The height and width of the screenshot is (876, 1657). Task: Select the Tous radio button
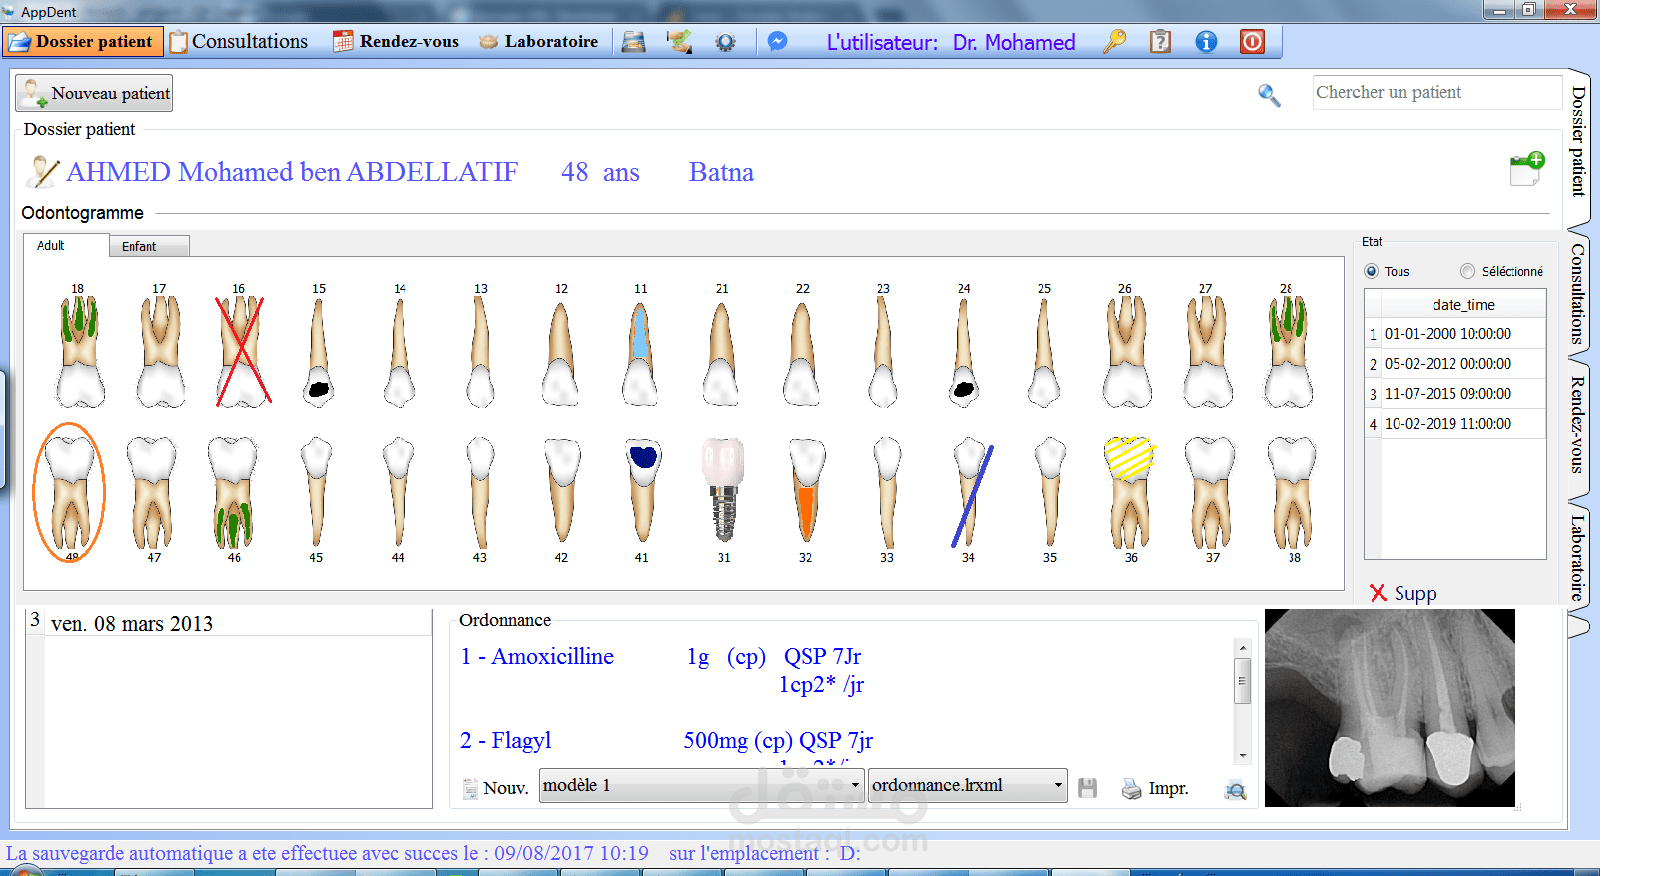click(1372, 271)
